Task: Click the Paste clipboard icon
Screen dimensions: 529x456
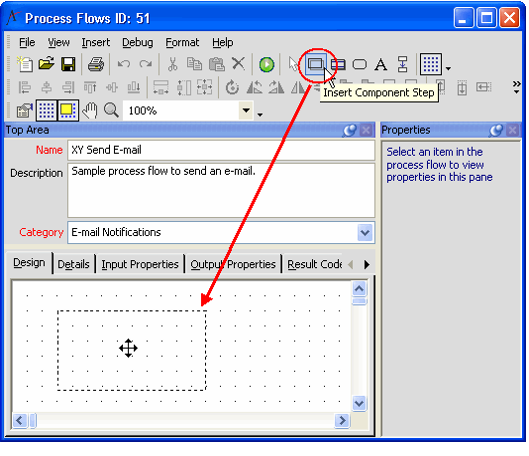Action: (x=217, y=64)
